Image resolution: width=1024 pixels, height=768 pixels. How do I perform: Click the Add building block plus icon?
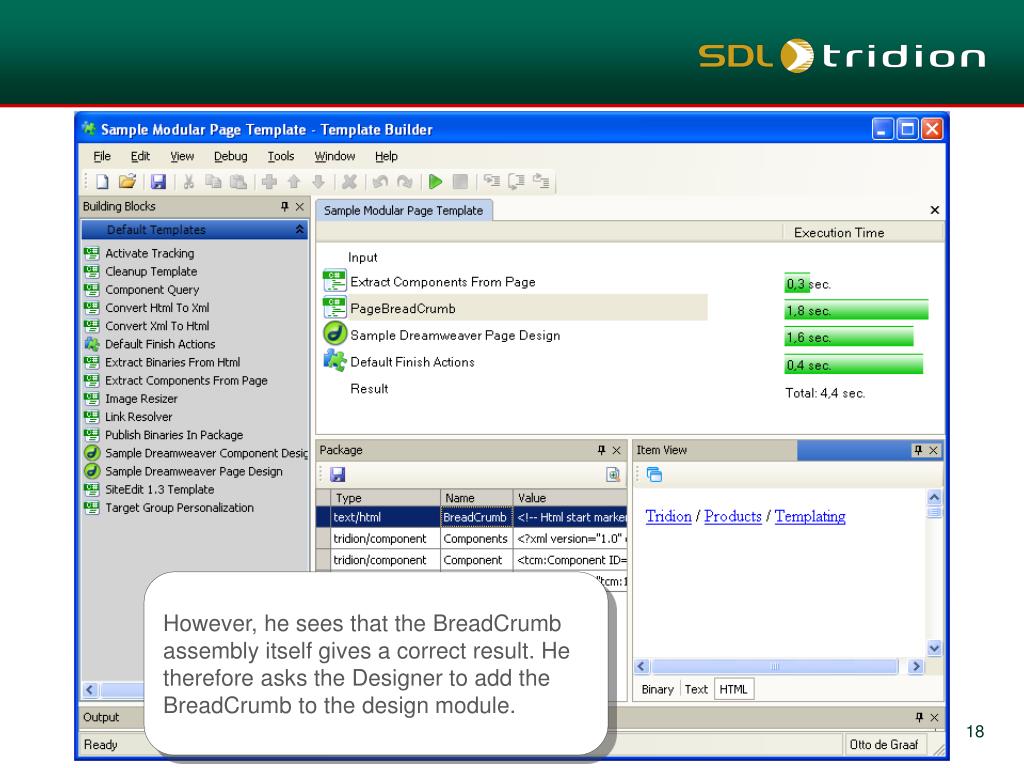point(269,182)
